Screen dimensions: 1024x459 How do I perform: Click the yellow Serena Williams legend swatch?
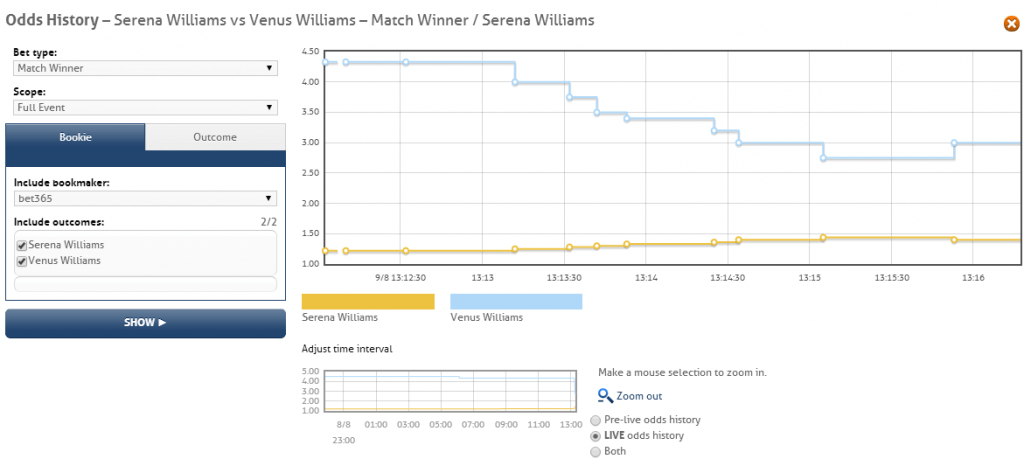click(368, 301)
